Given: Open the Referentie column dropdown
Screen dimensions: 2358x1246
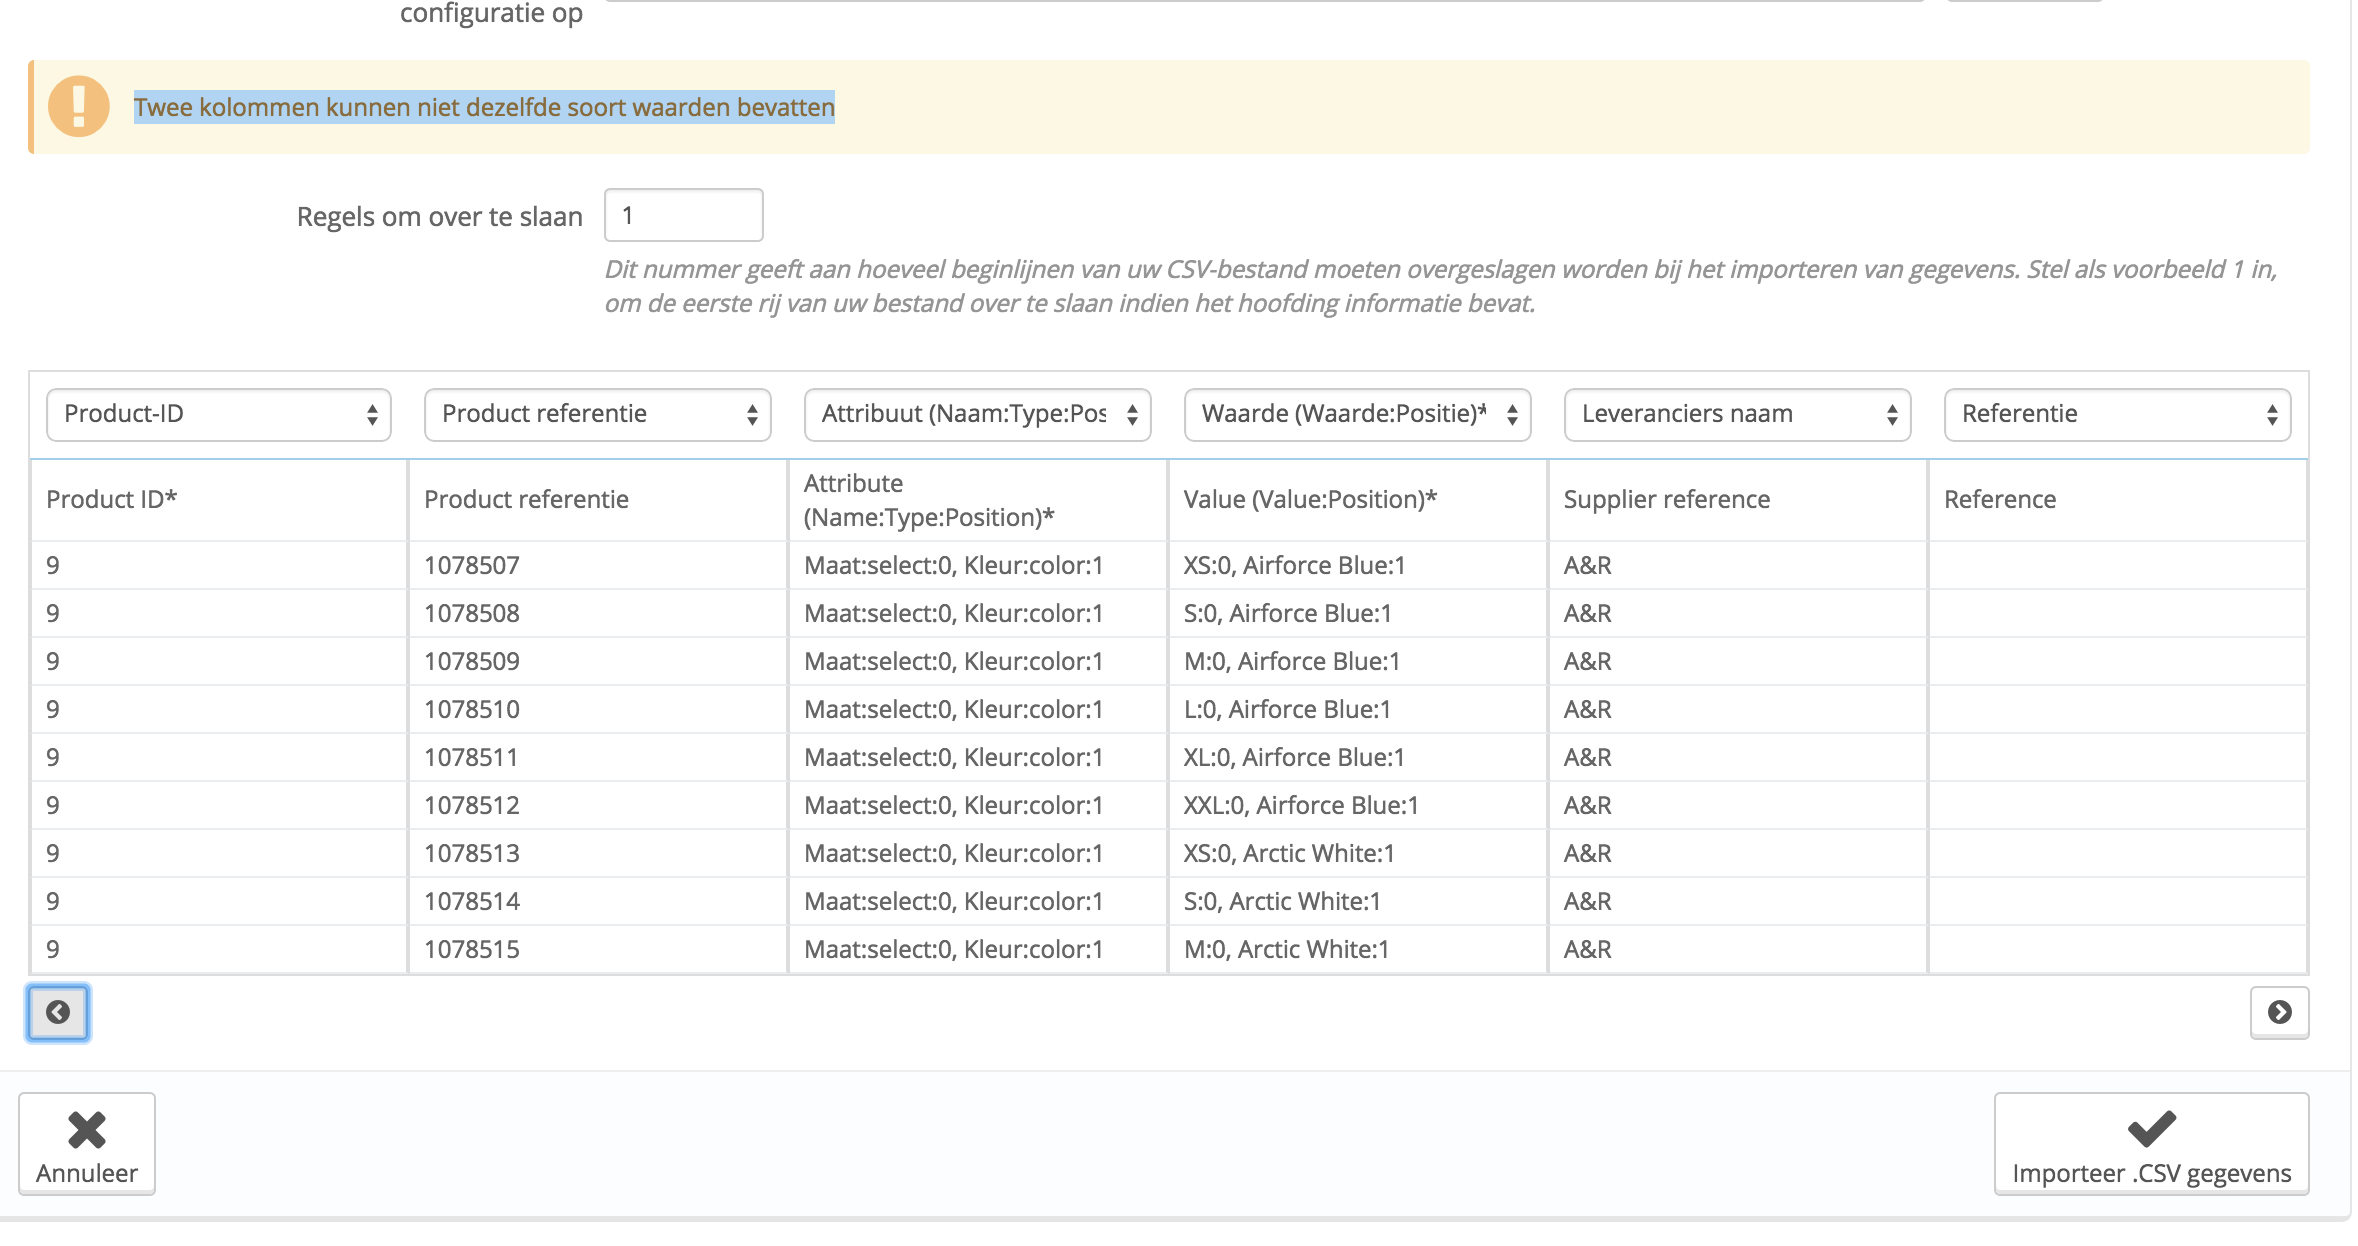Looking at the screenshot, I should point(2117,414).
